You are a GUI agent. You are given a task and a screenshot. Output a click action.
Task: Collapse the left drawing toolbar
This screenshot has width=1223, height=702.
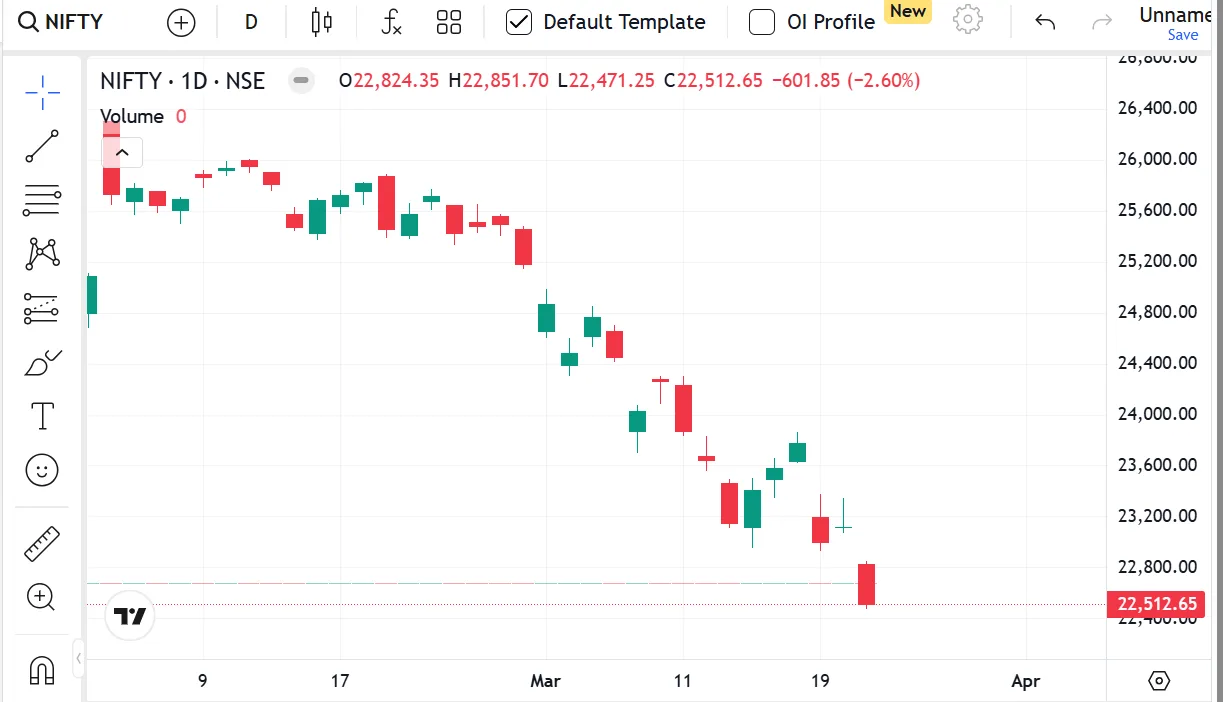(78, 659)
